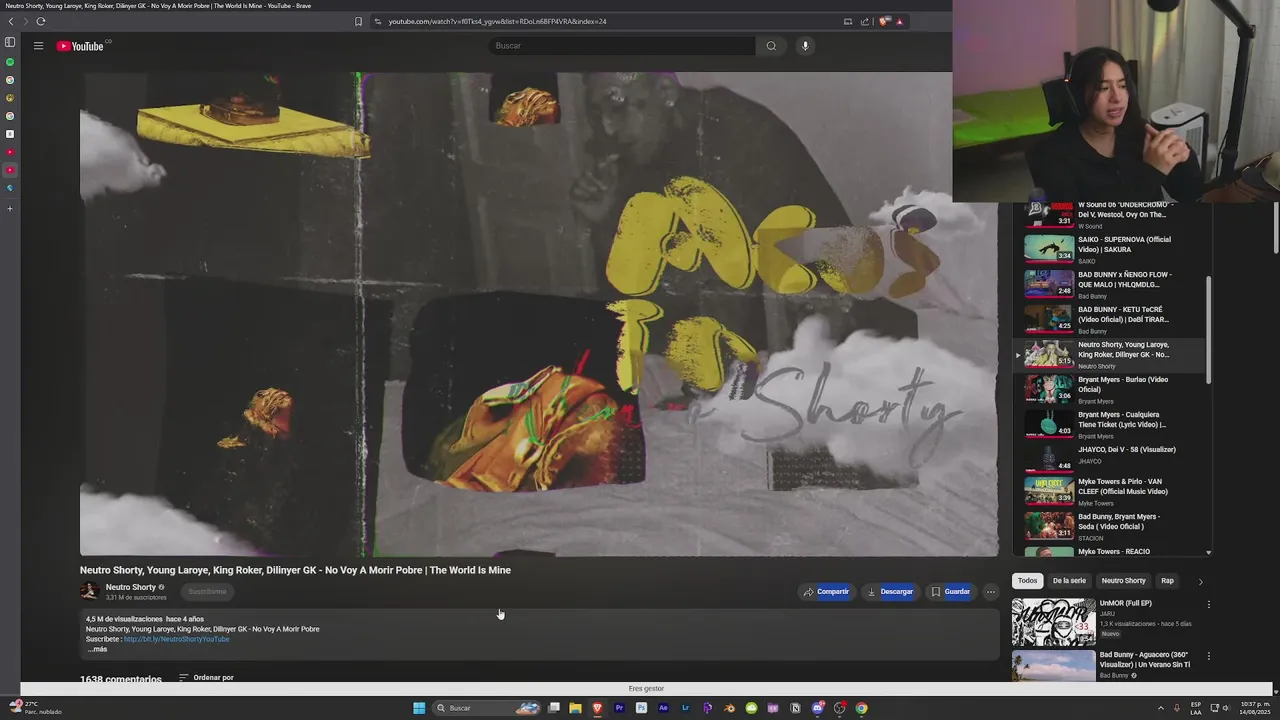Screen dimensions: 1280x720
Task: Open Brave browser taskbar icon
Action: (x=597, y=708)
